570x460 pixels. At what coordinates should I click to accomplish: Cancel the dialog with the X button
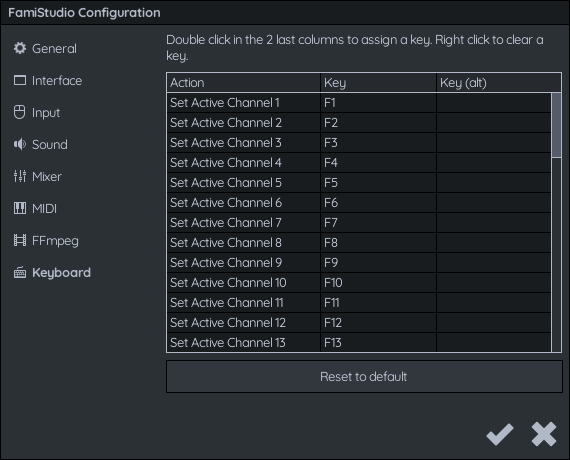pyautogui.click(x=544, y=434)
